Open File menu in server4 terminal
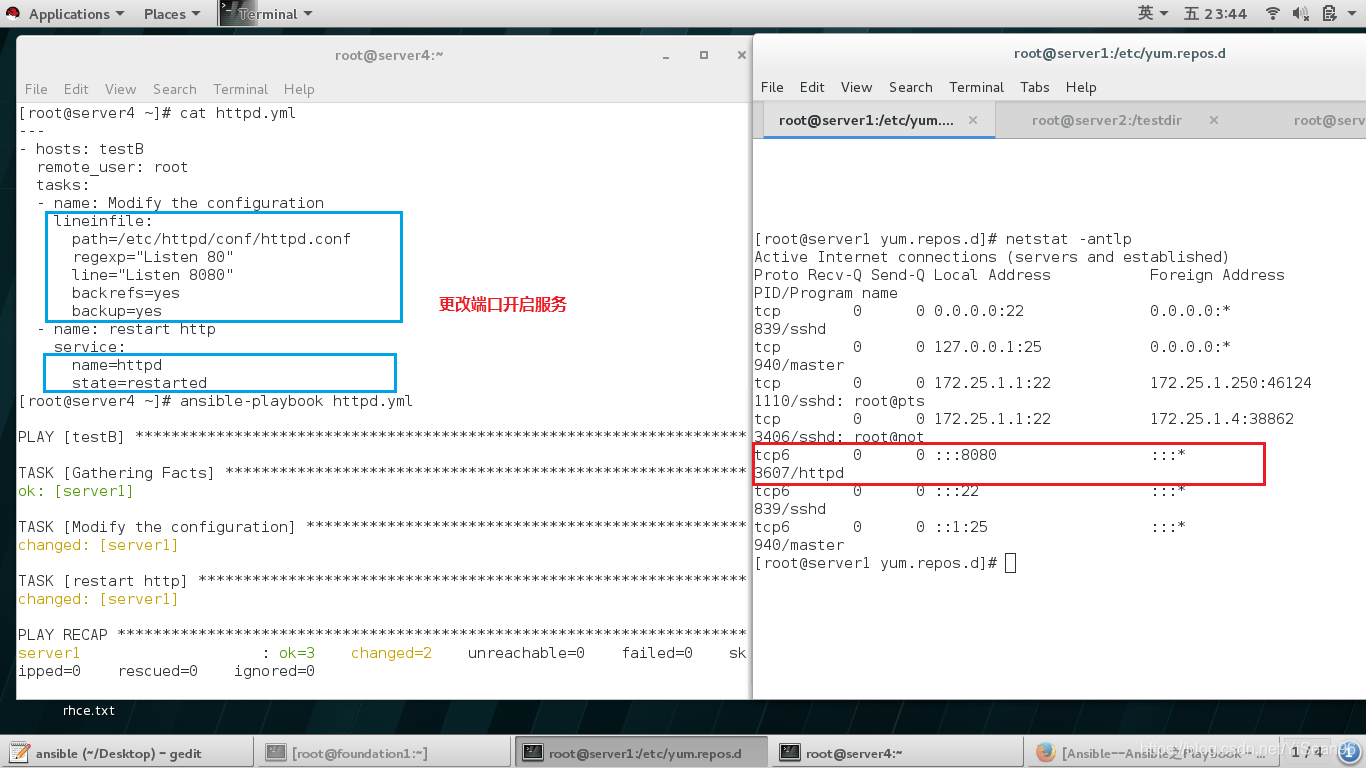The width and height of the screenshot is (1366, 768). (36, 89)
